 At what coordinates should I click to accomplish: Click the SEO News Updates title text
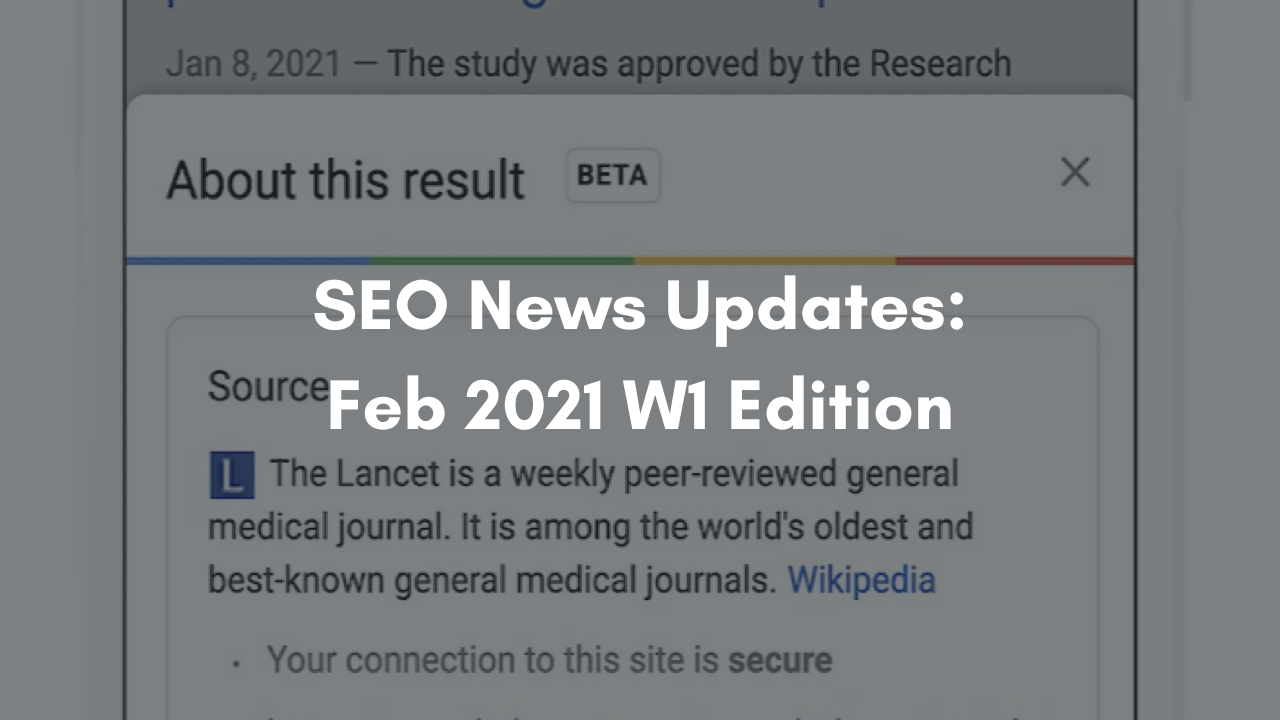click(639, 306)
